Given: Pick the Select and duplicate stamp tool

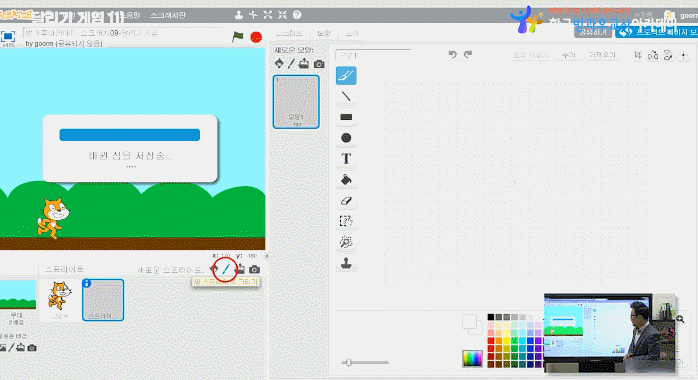Looking at the screenshot, I should coord(346,263).
